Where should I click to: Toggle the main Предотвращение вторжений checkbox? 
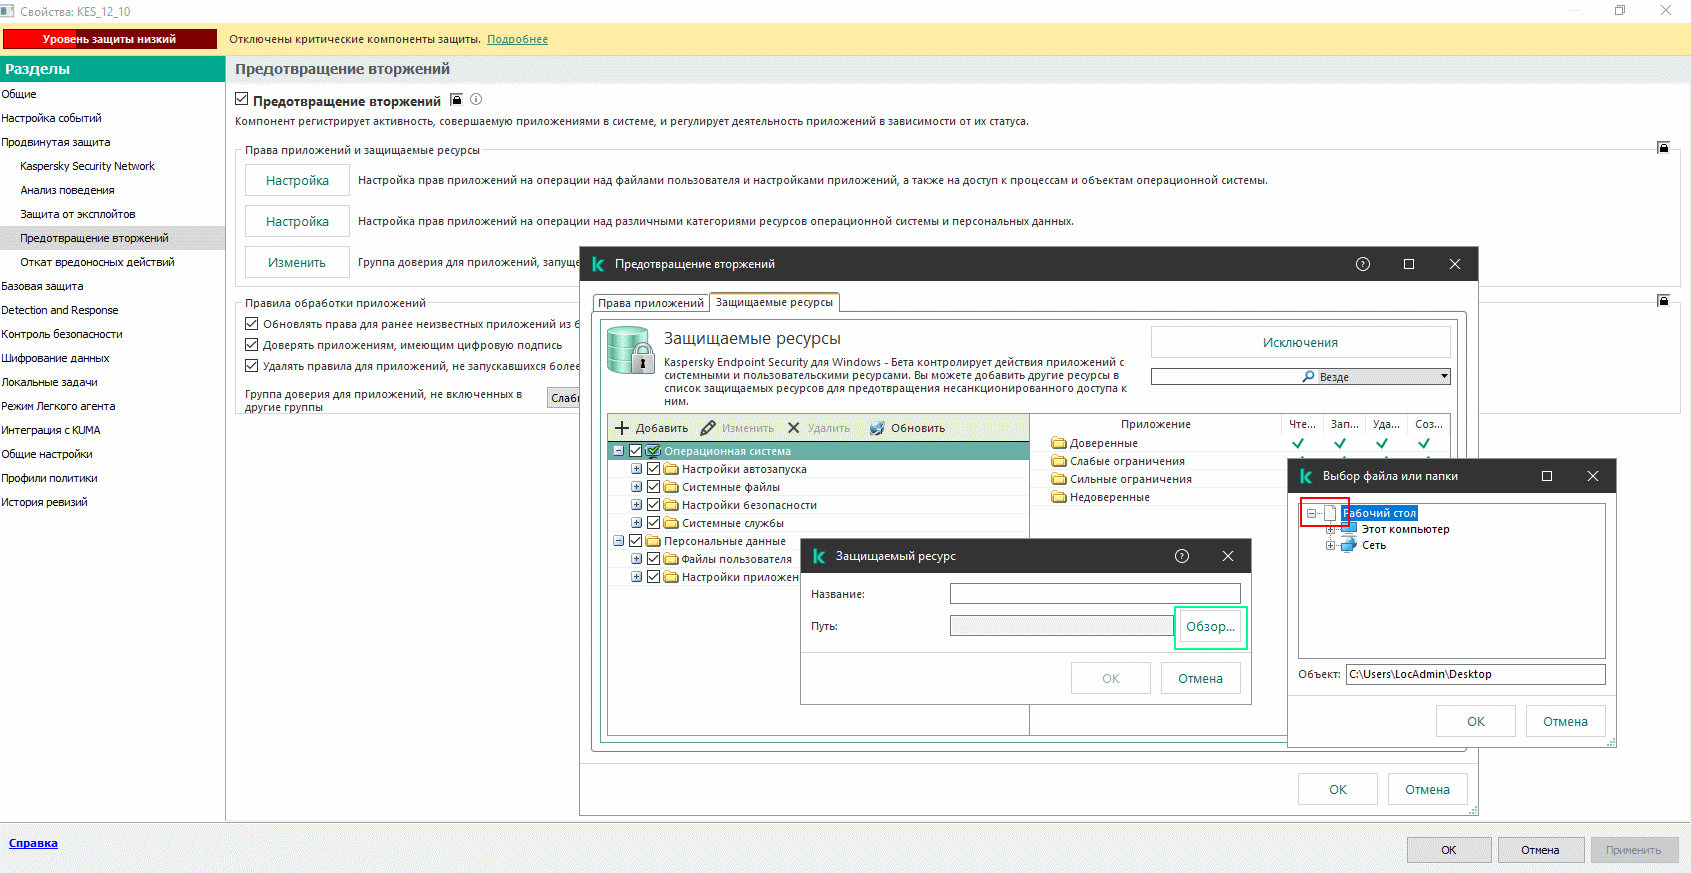coord(242,100)
